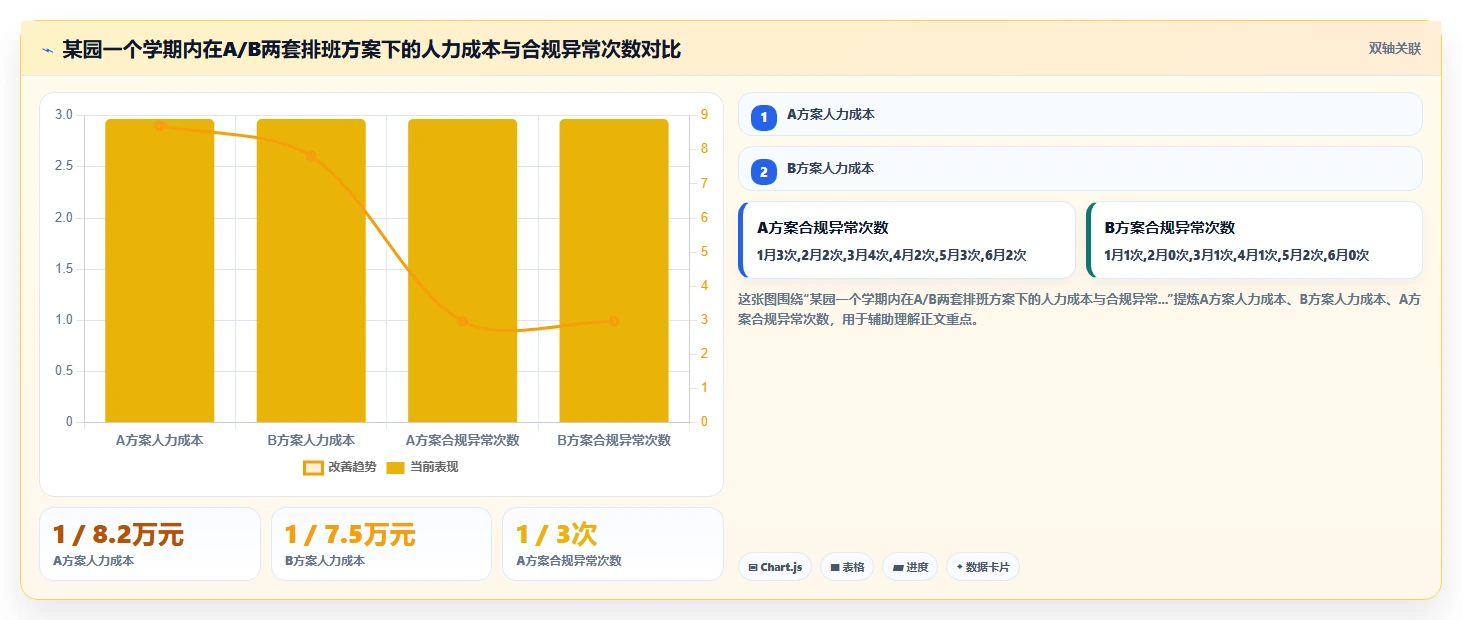The width and height of the screenshot is (1462, 620).
Task: Click the sparkle icon in 数据卡片 chip
Action: pyautogui.click(x=960, y=567)
